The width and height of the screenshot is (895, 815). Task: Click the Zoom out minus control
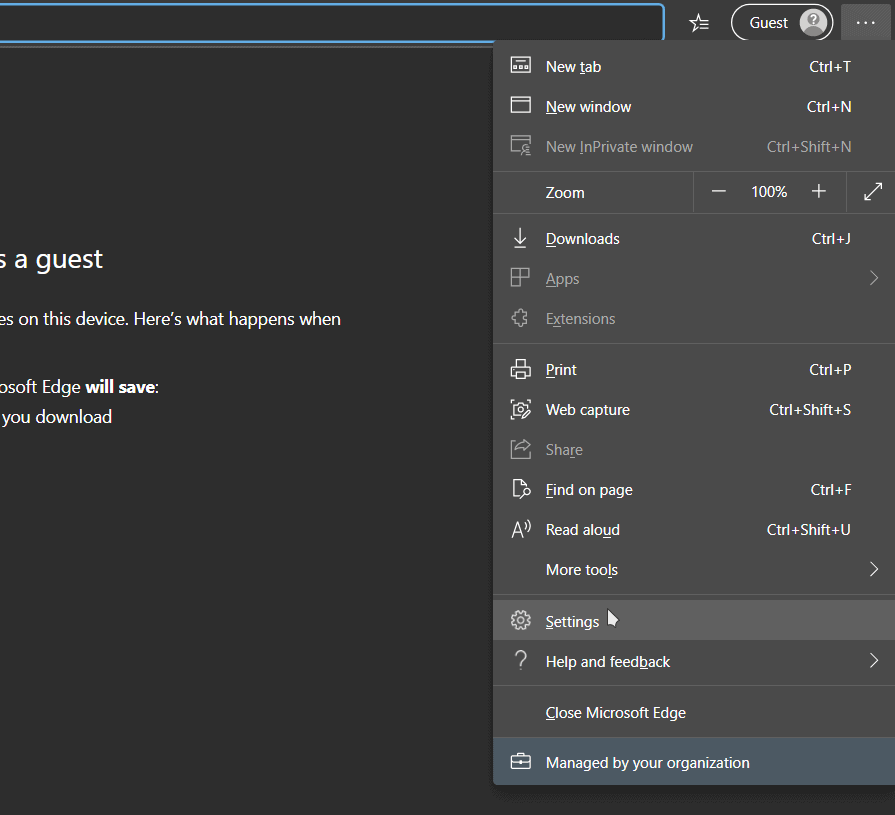pyautogui.click(x=718, y=191)
